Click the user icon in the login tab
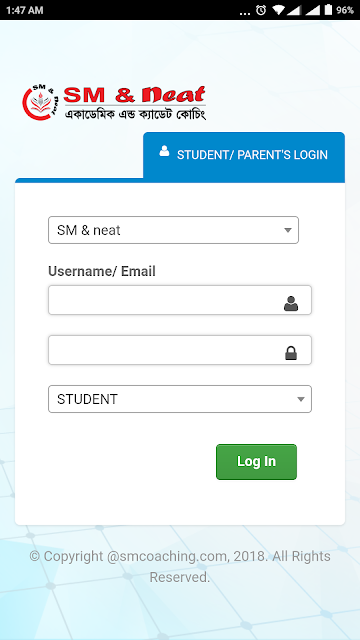Image resolution: width=360 pixels, height=640 pixels. click(x=164, y=151)
